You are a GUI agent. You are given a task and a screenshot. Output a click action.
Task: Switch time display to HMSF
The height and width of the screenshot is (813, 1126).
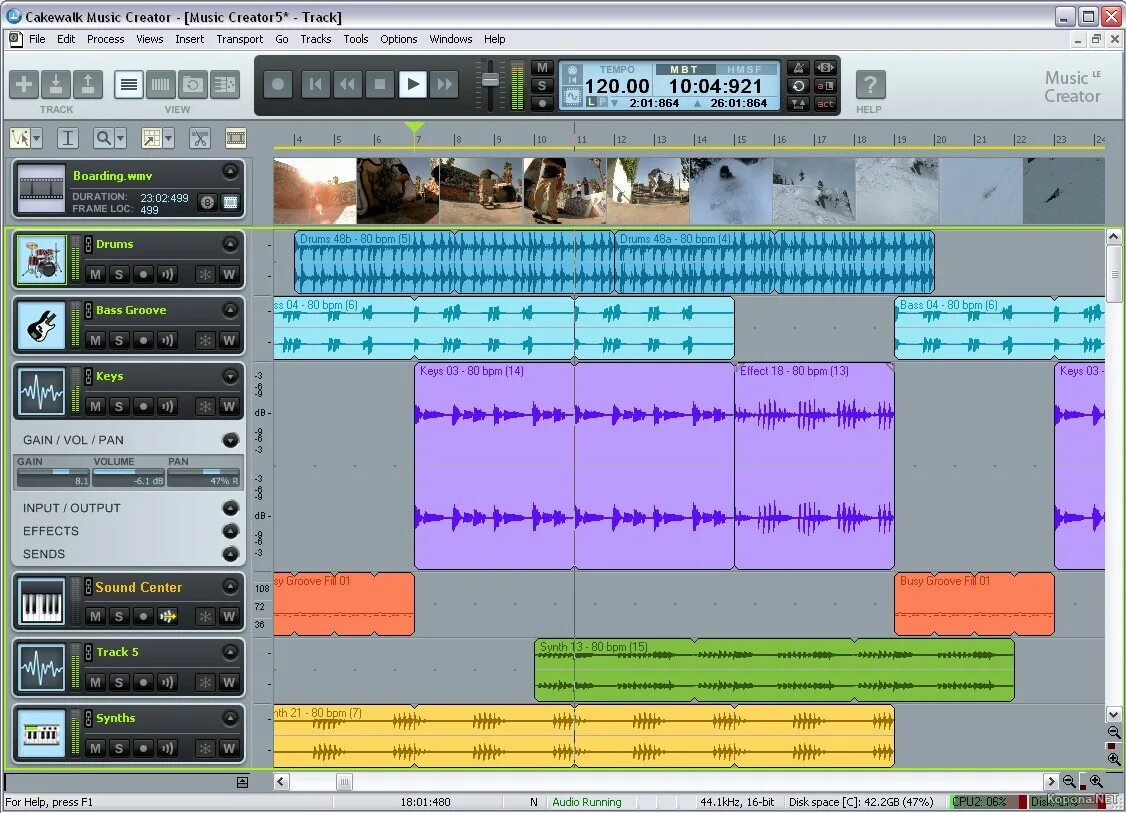[x=745, y=70]
